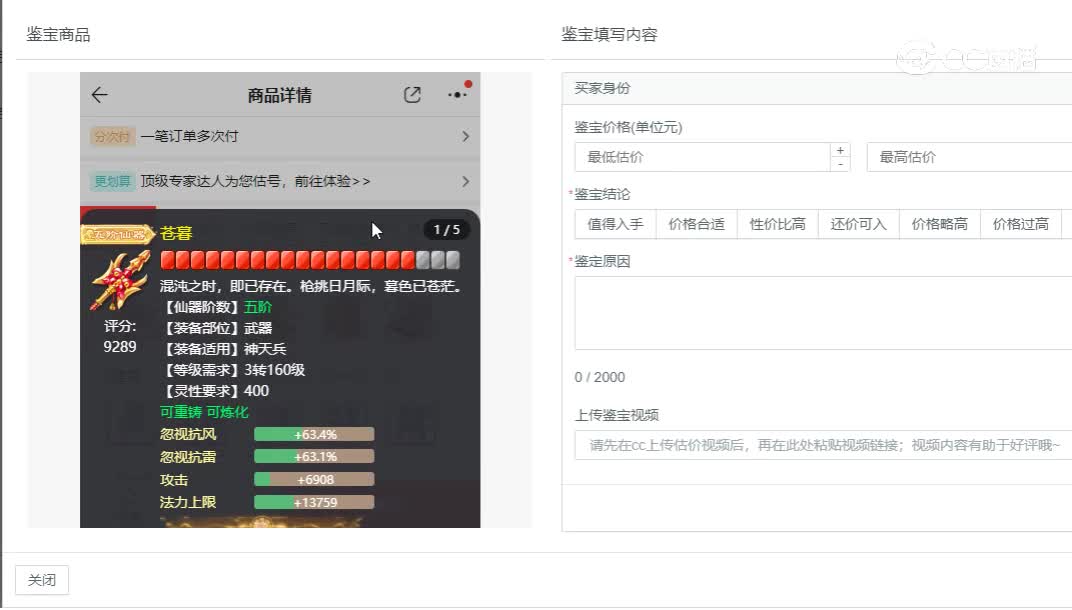The height and width of the screenshot is (610, 1072).
Task: Click the 更划算 tag badge
Action: click(112, 181)
